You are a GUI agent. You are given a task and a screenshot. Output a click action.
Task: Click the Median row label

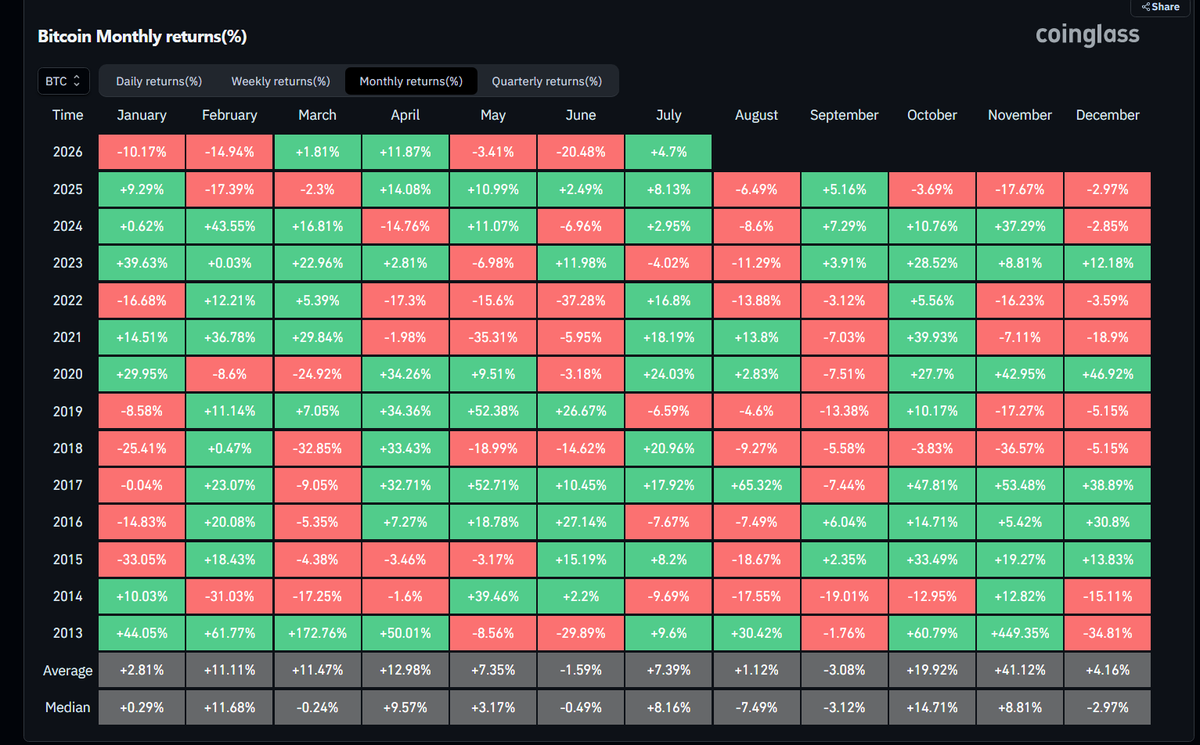tap(68, 708)
